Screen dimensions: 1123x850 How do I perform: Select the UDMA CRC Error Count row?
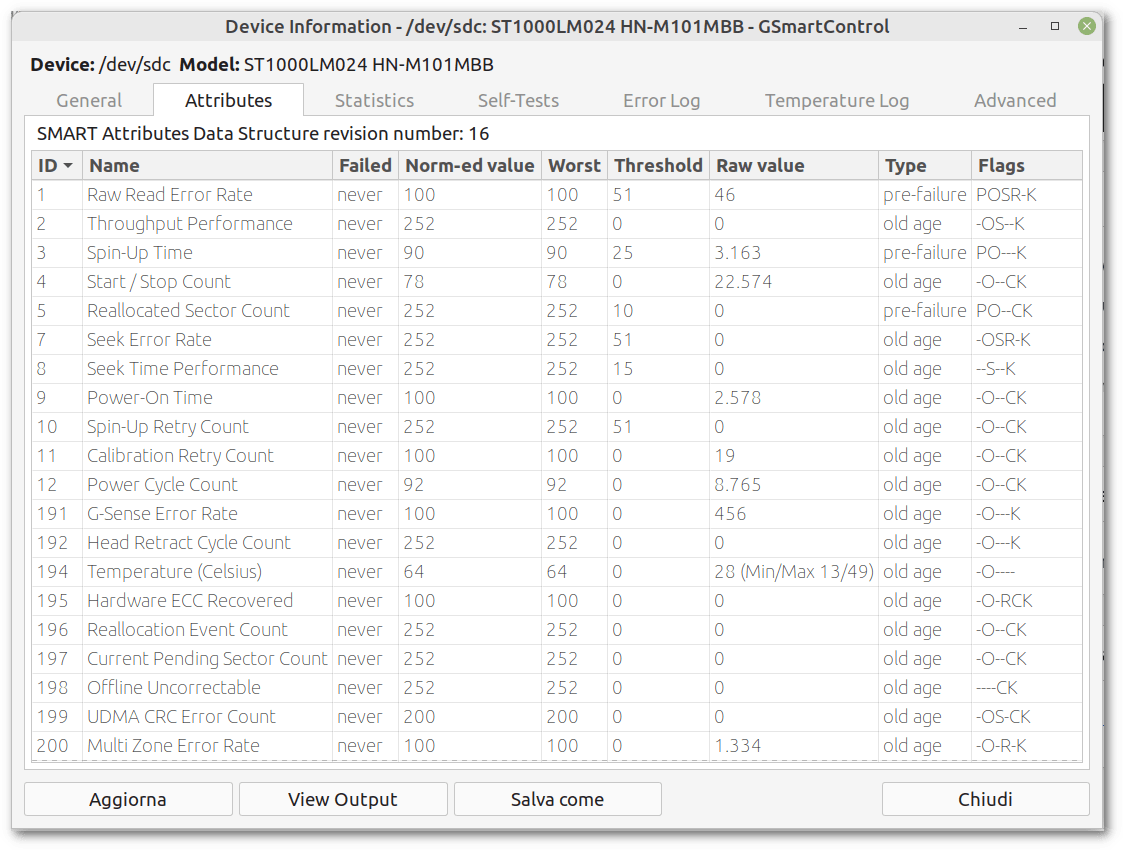[556, 717]
